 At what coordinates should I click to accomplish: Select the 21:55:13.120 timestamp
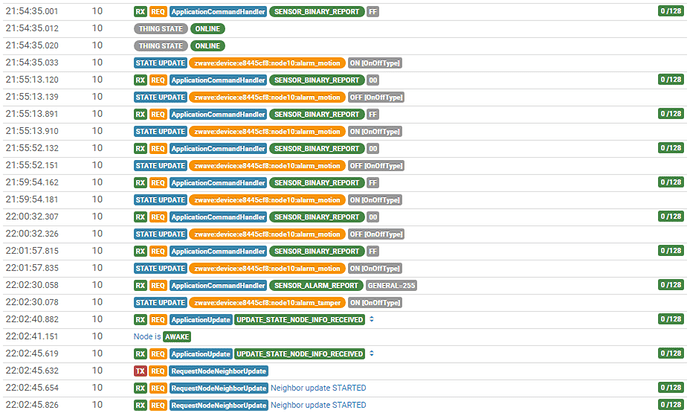click(32, 80)
